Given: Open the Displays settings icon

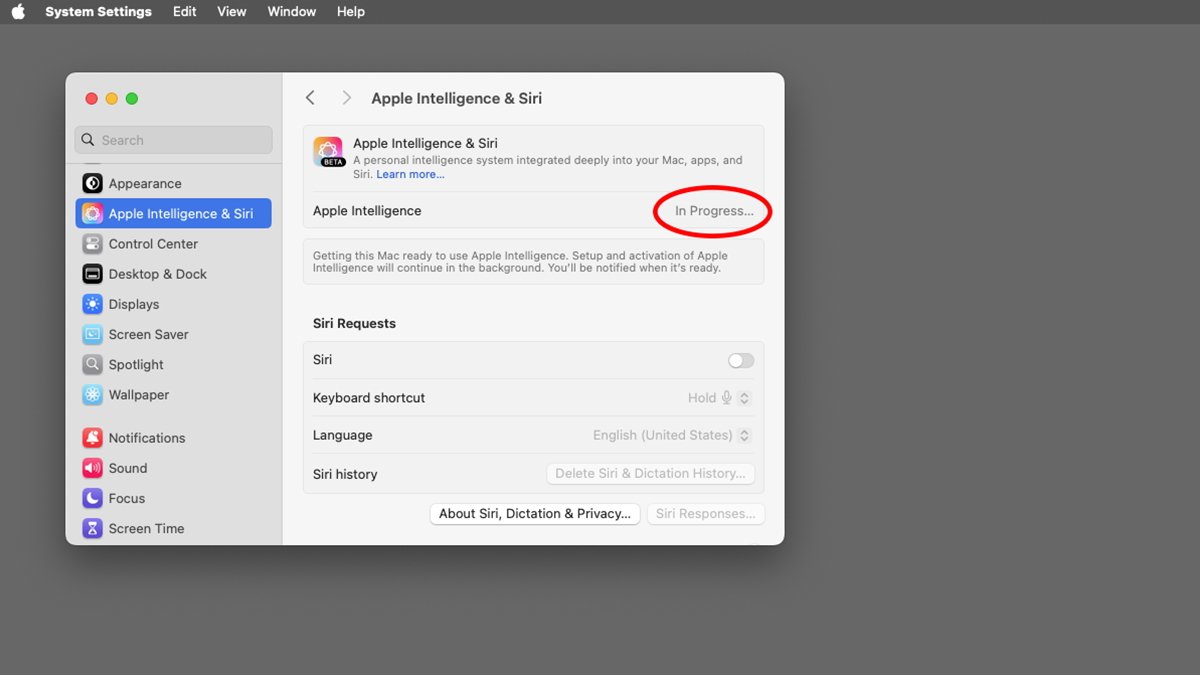Looking at the screenshot, I should click(92, 304).
